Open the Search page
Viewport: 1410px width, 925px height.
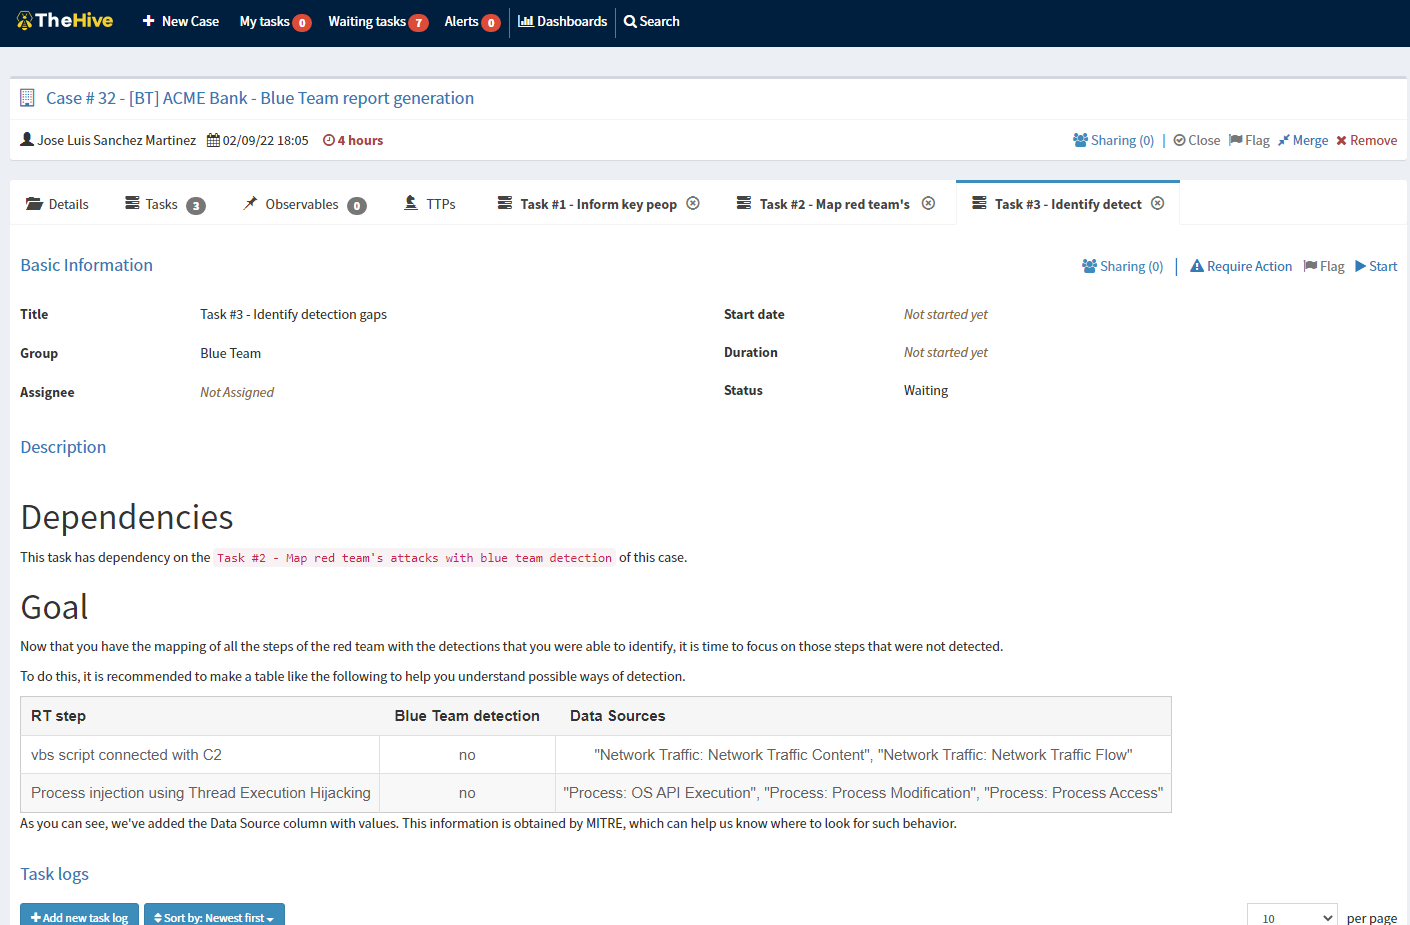tap(652, 21)
